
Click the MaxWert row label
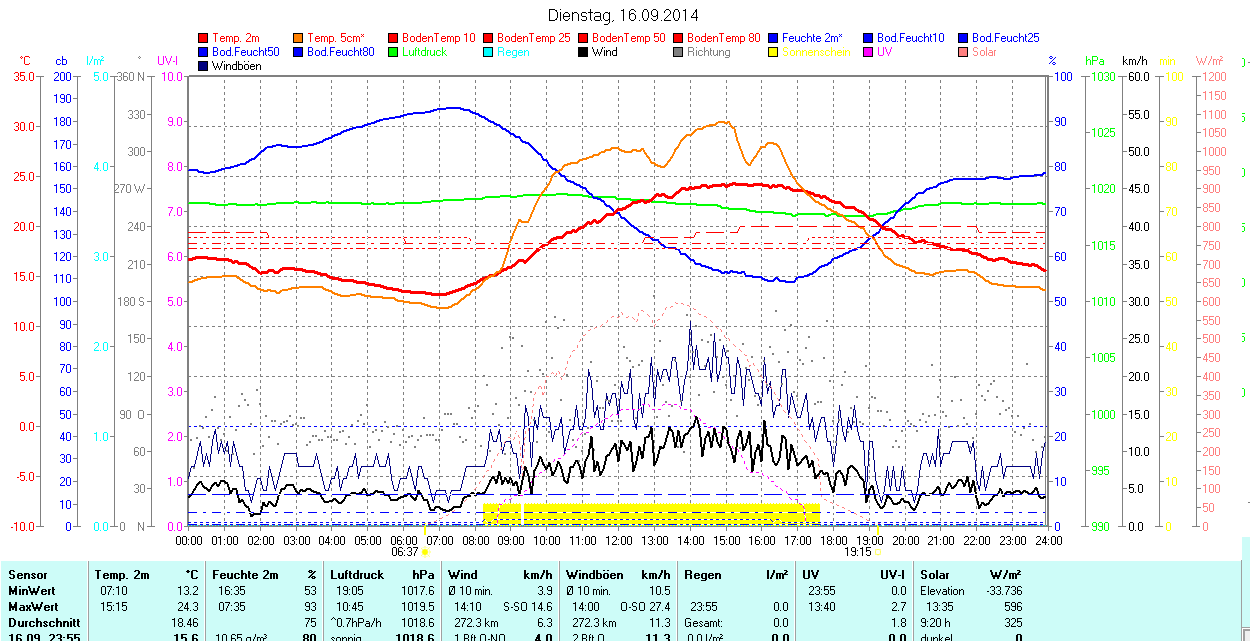(x=33, y=607)
